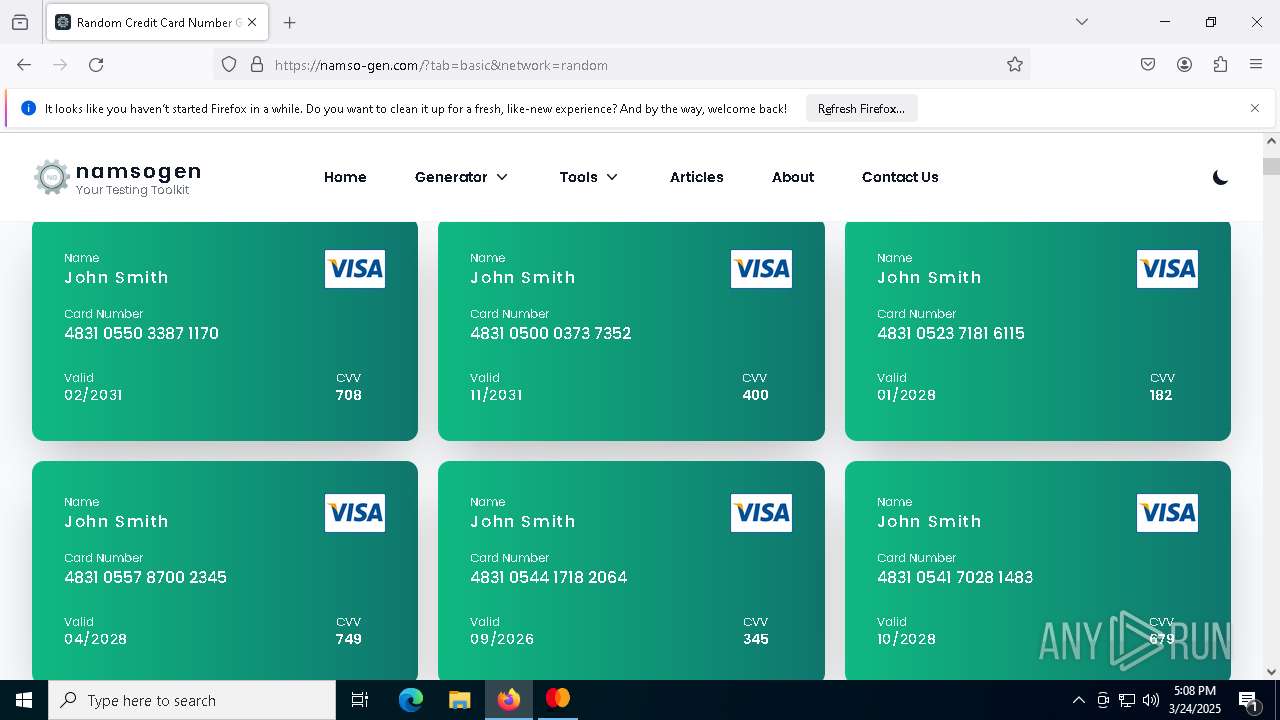Open the Firefox View icon in tab bar
Screen dimensions: 1280x720
point(20,22)
